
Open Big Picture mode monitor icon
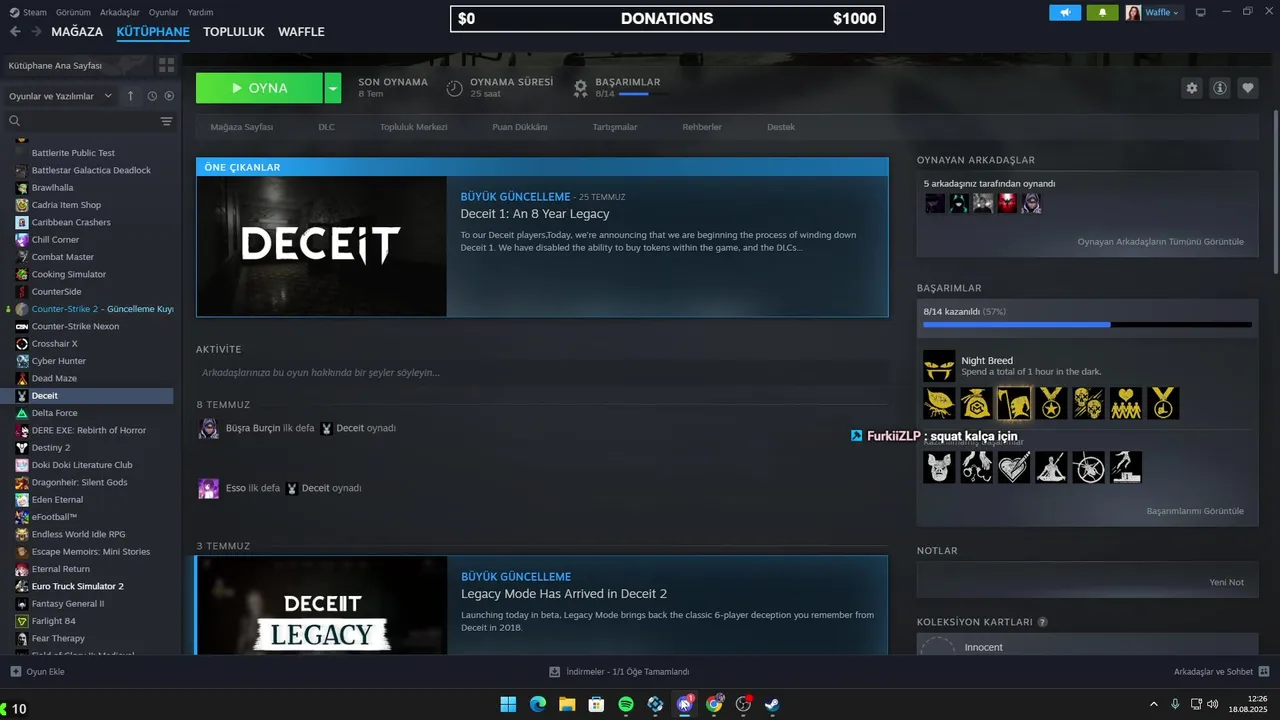click(1201, 12)
